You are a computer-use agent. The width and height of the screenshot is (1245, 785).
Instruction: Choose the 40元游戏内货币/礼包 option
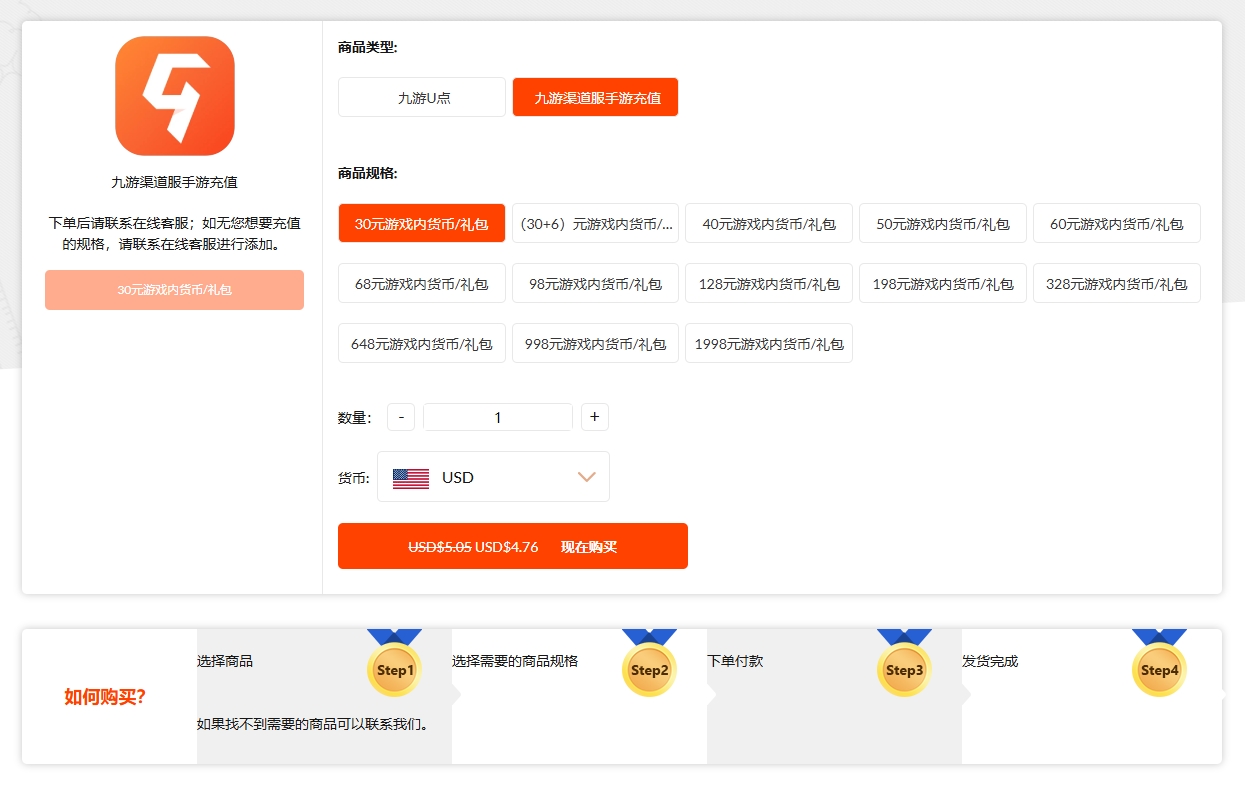tap(769, 223)
